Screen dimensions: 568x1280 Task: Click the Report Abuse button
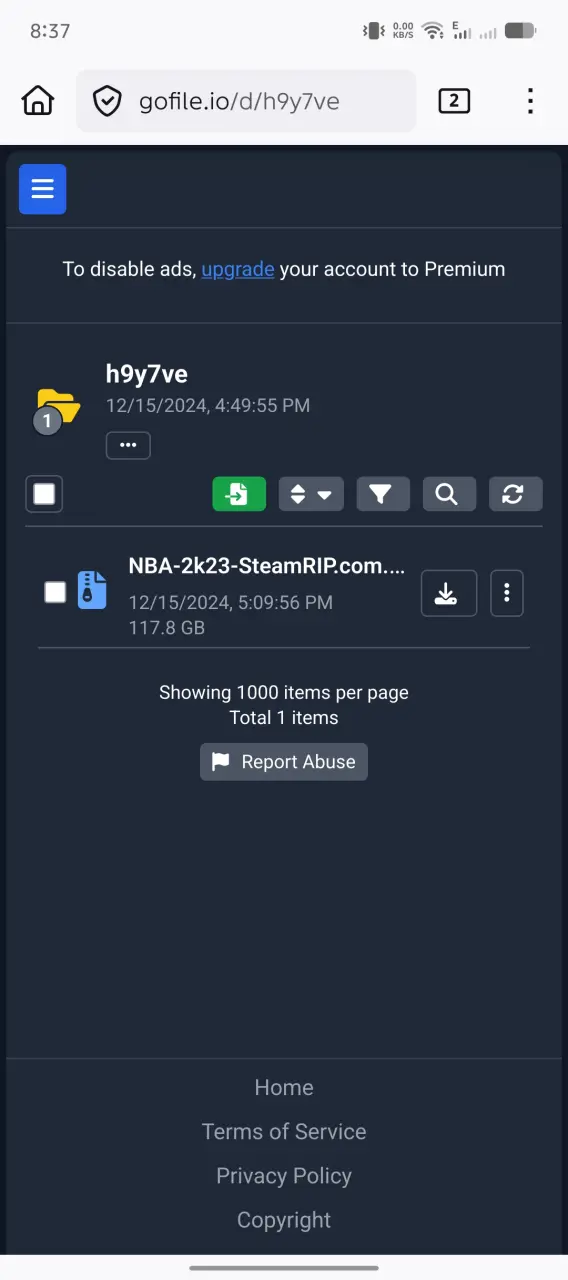click(x=284, y=762)
